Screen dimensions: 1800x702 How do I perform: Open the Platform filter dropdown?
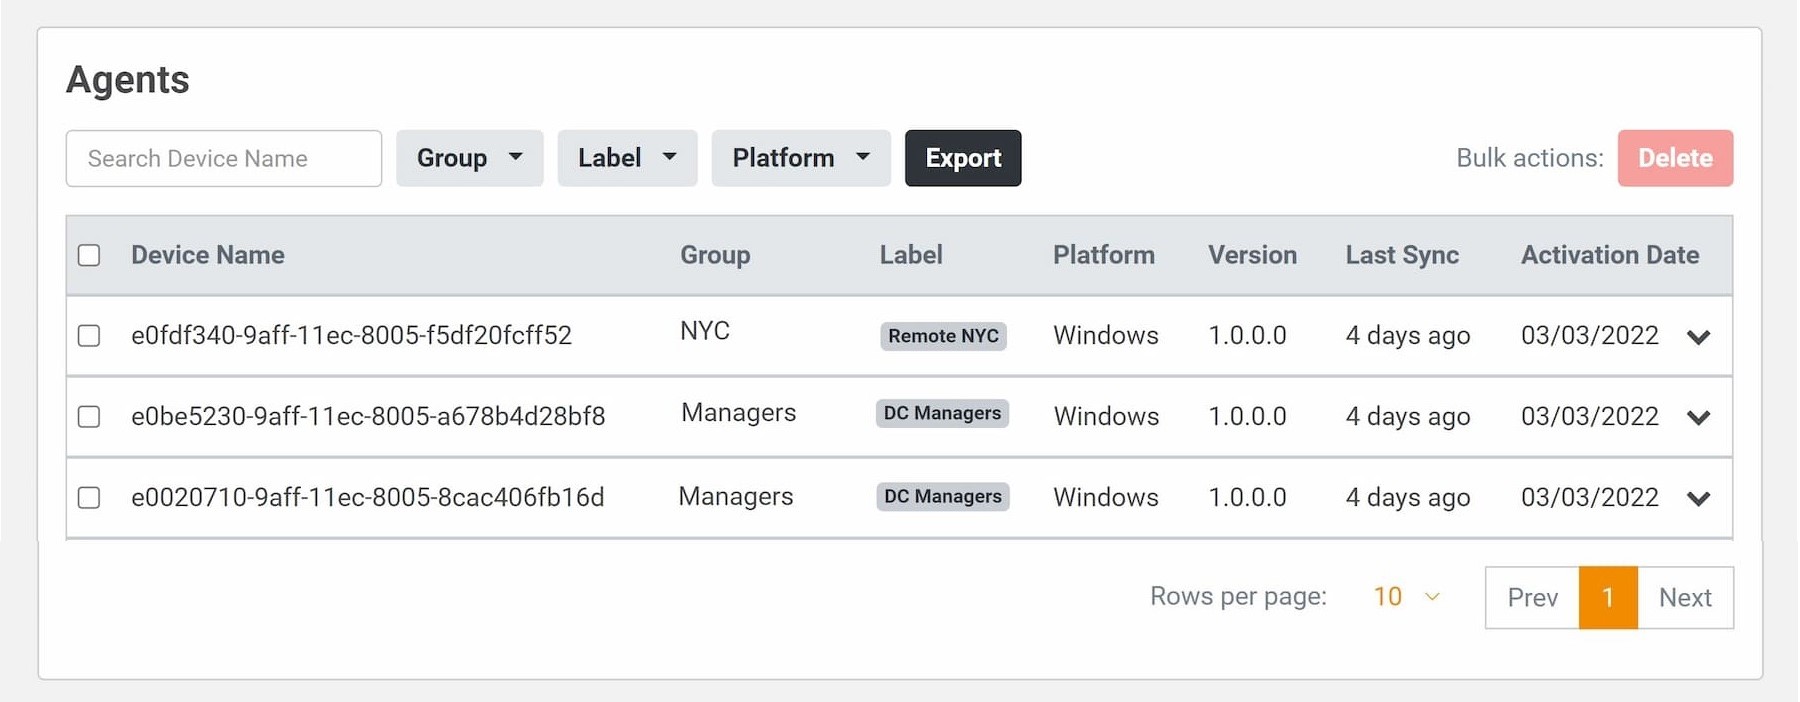click(801, 158)
